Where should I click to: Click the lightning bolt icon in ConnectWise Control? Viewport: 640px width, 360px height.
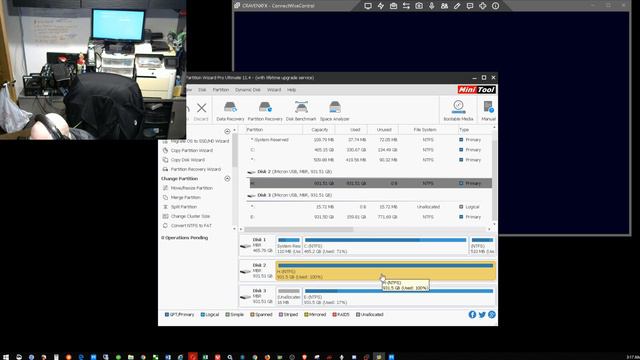coord(380,6)
